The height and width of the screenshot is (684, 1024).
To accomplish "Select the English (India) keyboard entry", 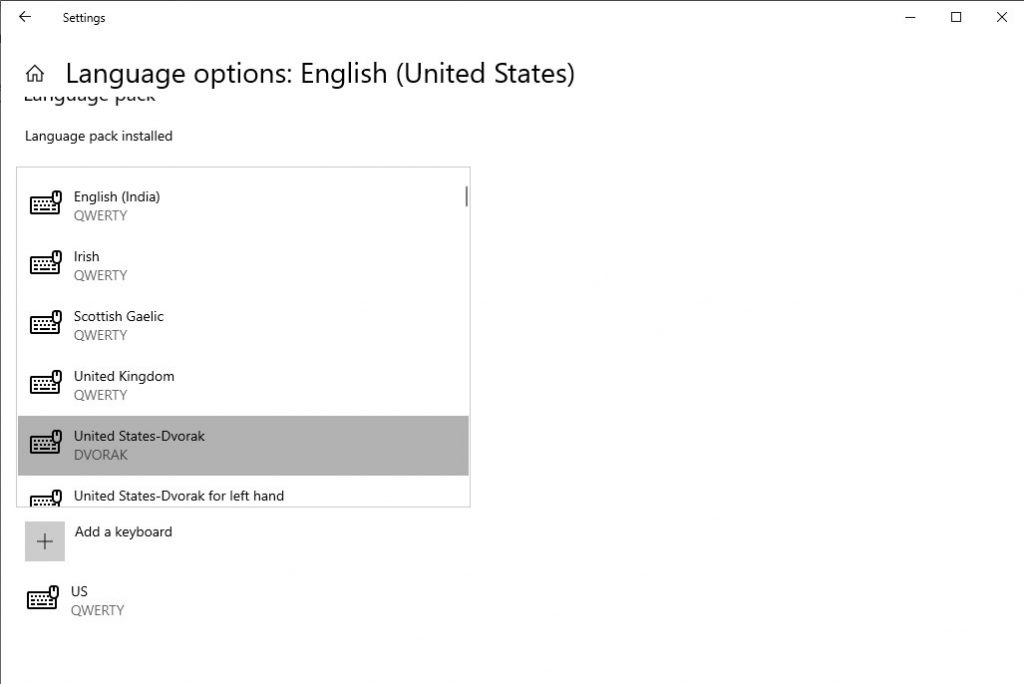I will click(x=240, y=205).
